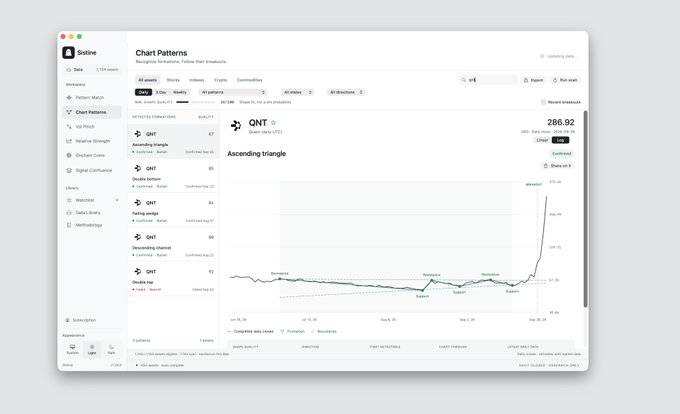Switch appearance to System theme

click(x=72, y=349)
